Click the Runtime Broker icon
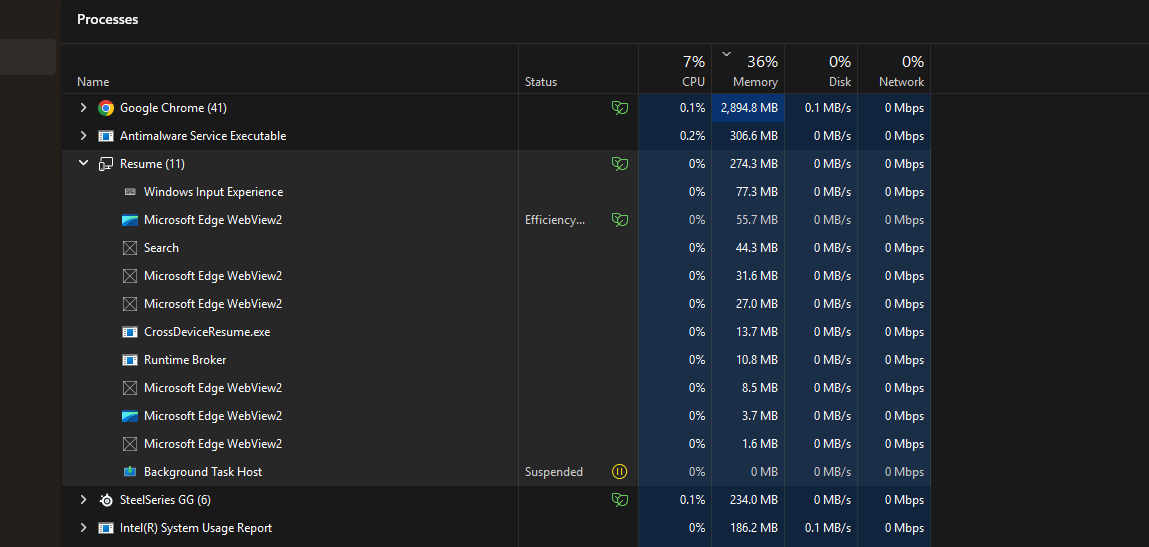This screenshot has height=547, width=1149. click(x=130, y=360)
